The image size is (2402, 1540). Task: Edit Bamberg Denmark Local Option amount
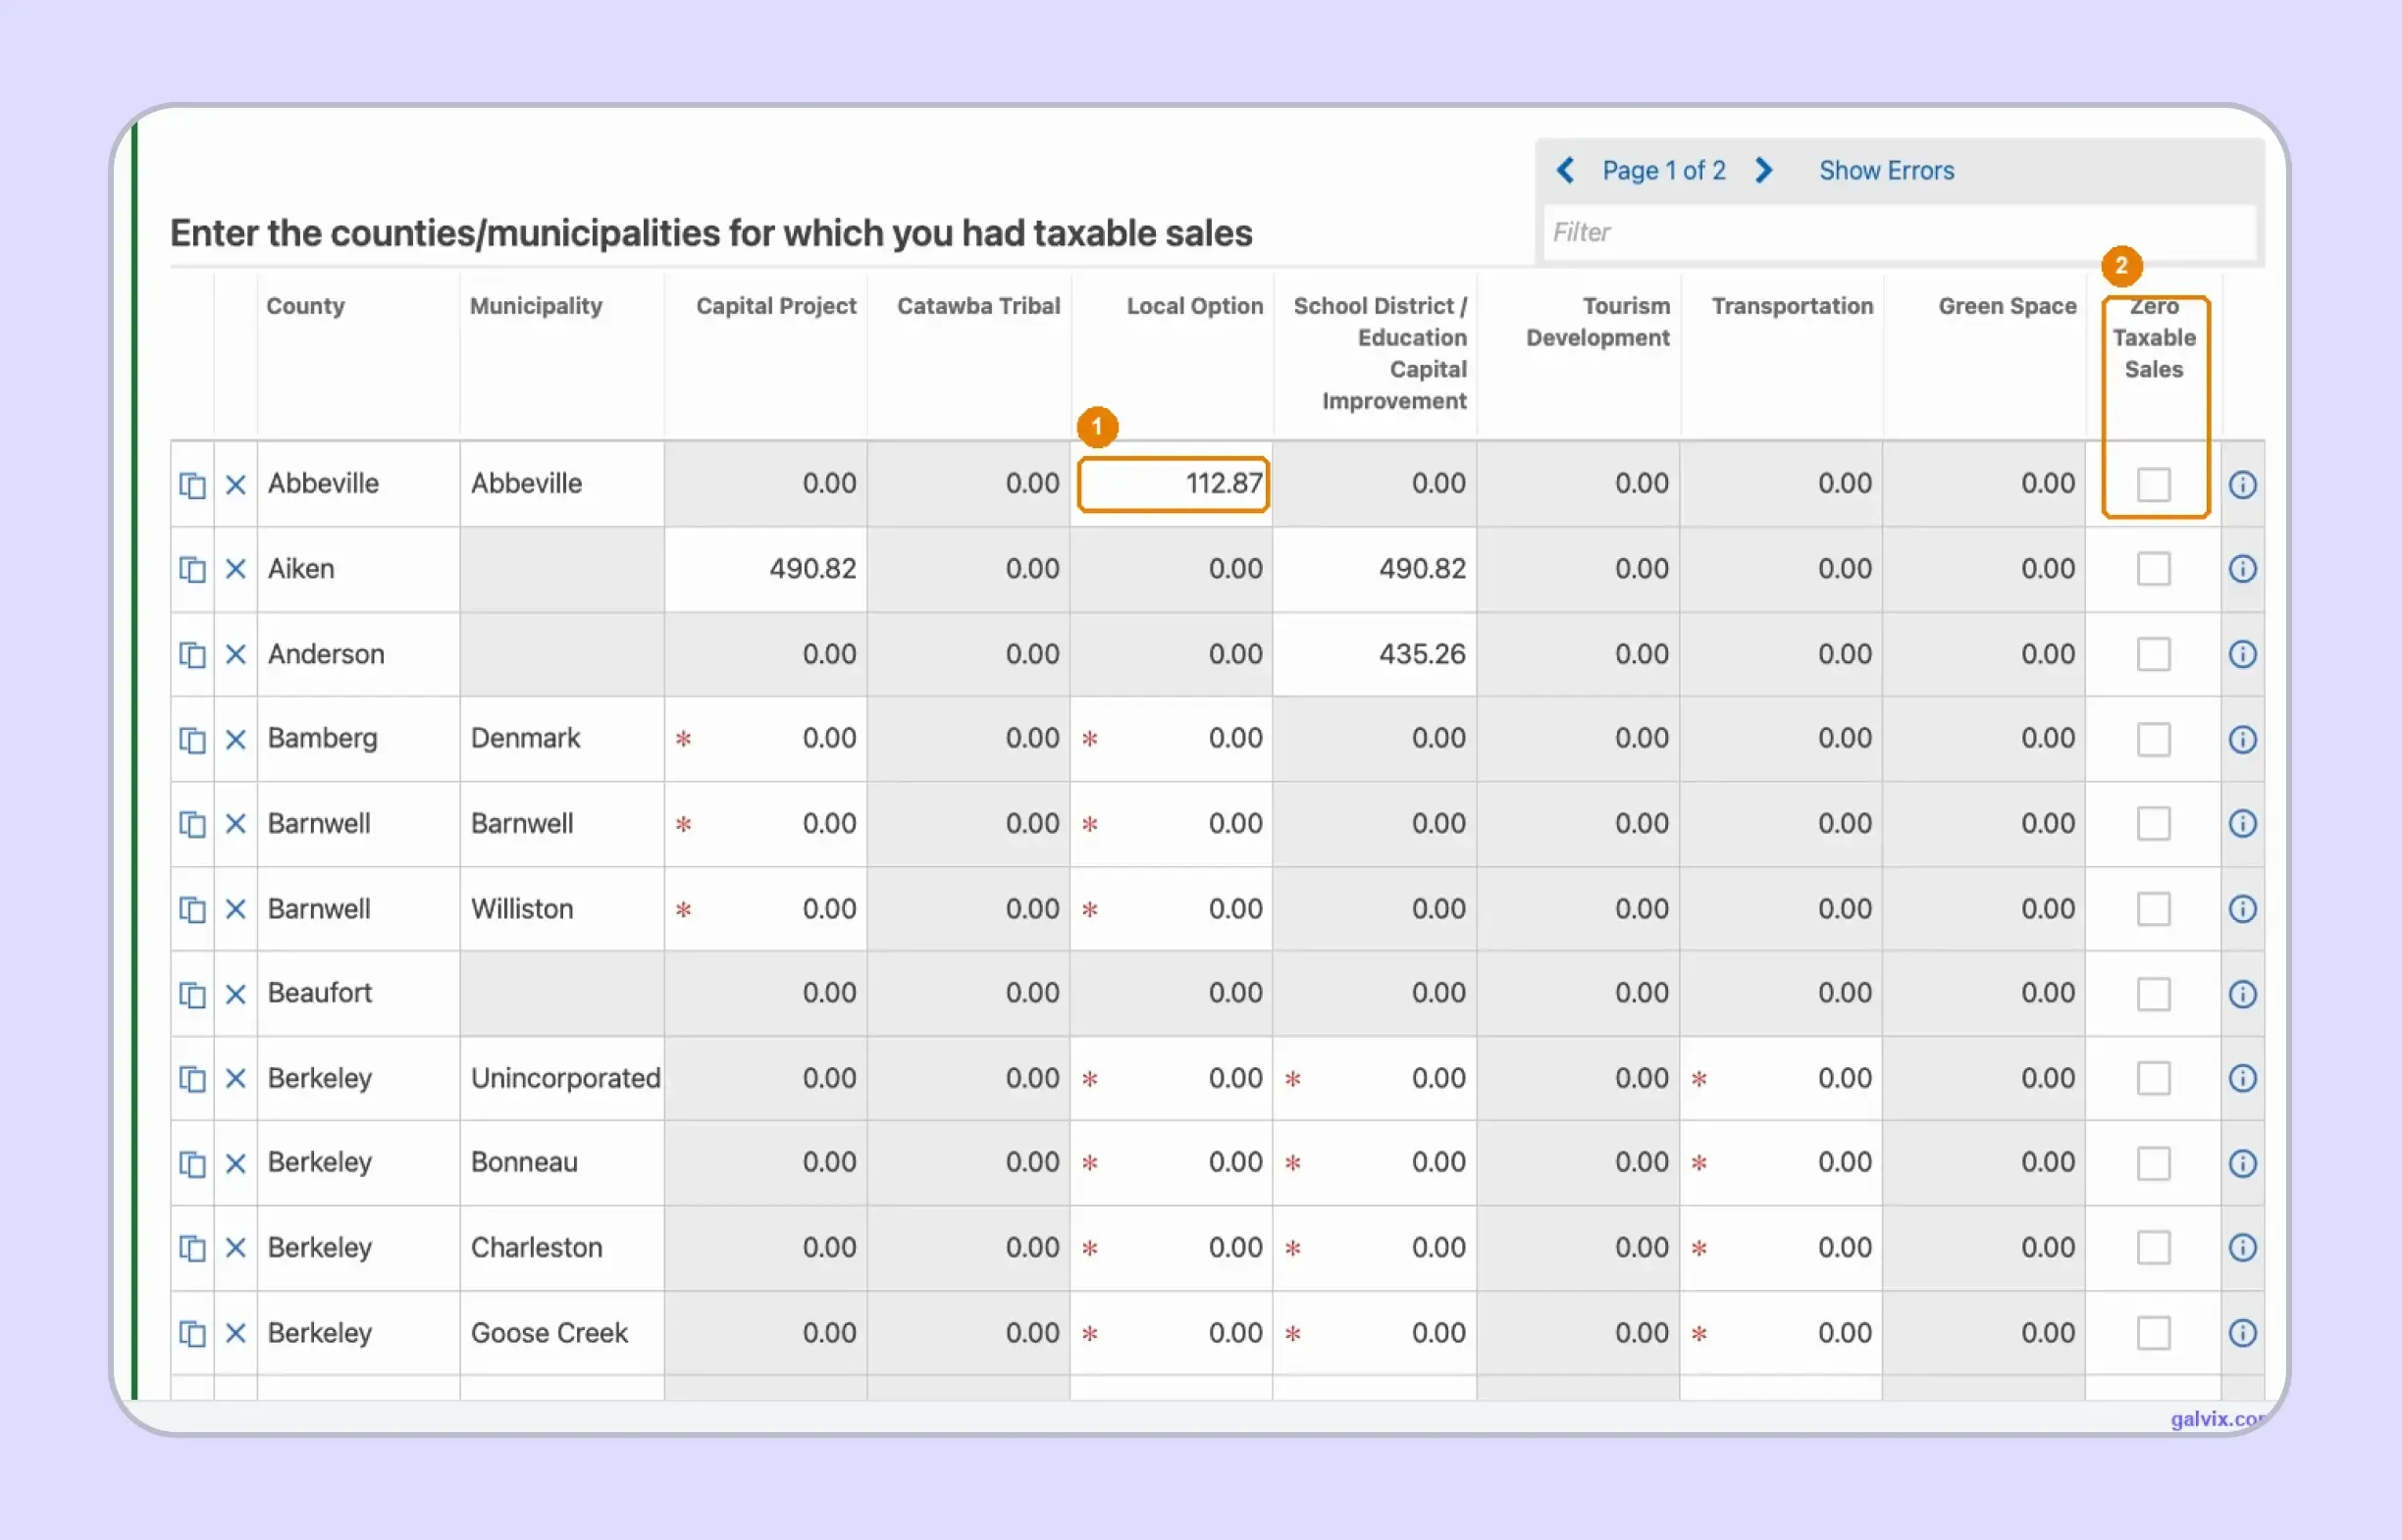(x=1172, y=739)
